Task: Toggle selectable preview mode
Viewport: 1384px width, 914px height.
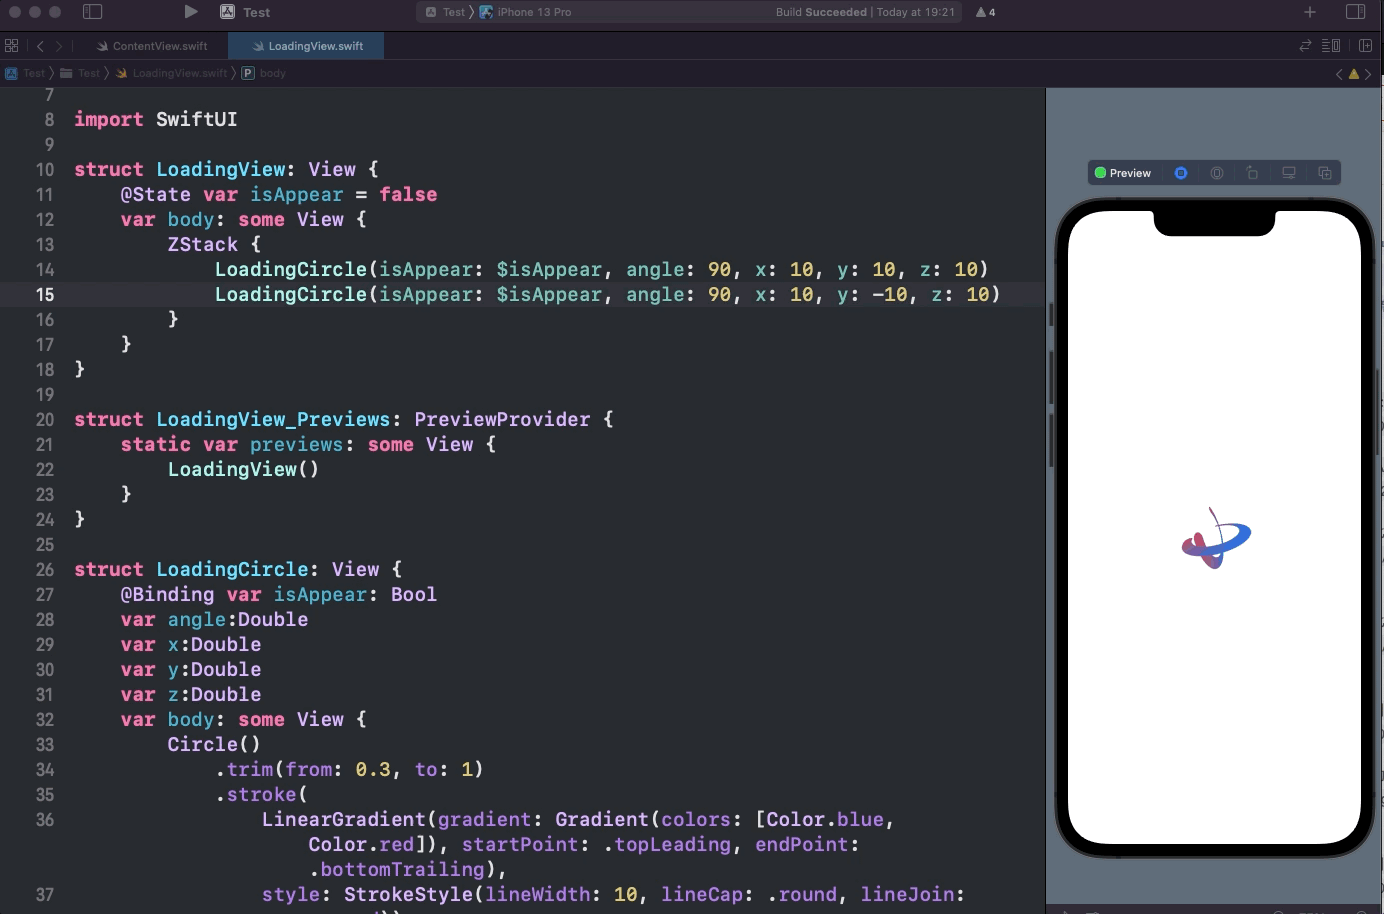Action: tap(1217, 173)
